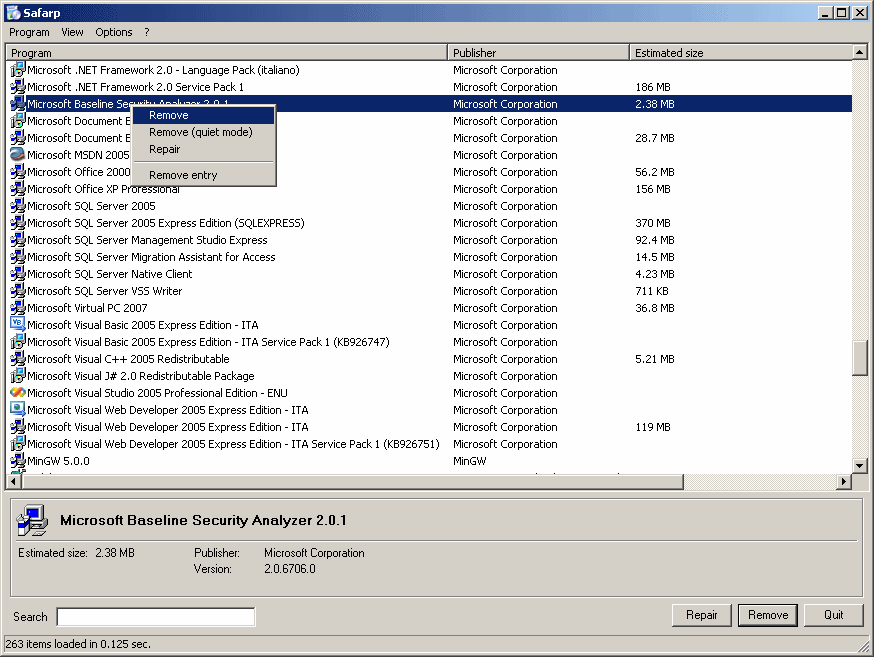Image resolution: width=874 pixels, height=657 pixels.
Task: Select Microsoft Virtual PC 2007 row text
Action: (88, 308)
